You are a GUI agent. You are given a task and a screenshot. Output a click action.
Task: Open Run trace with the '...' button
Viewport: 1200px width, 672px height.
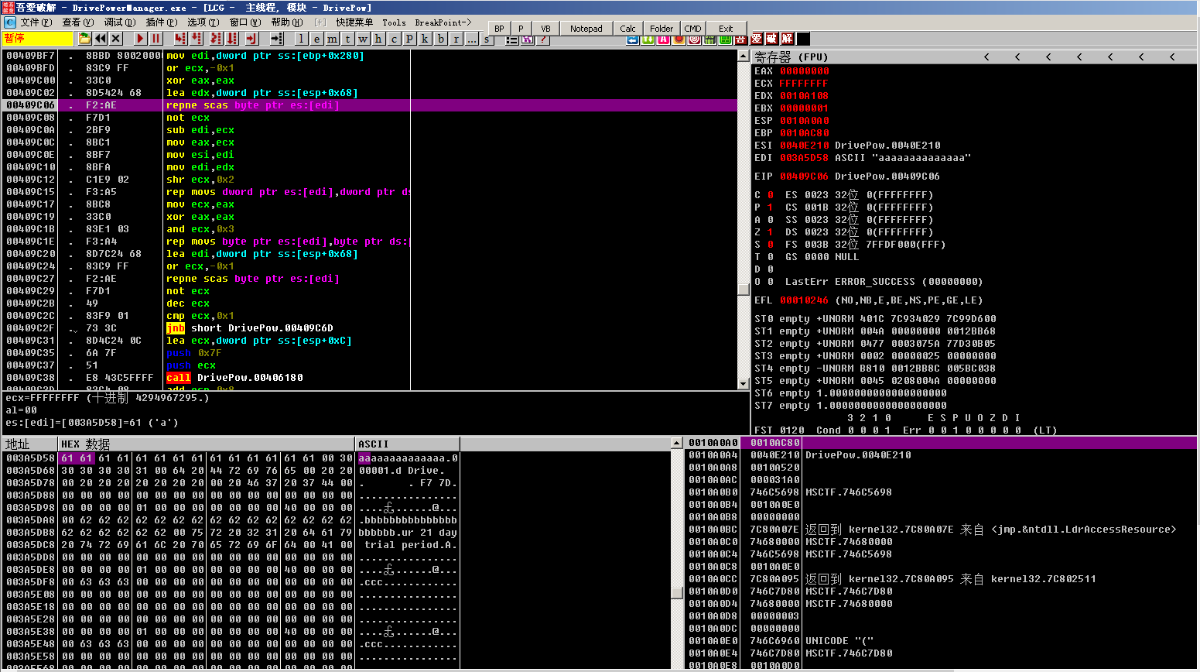(471, 41)
